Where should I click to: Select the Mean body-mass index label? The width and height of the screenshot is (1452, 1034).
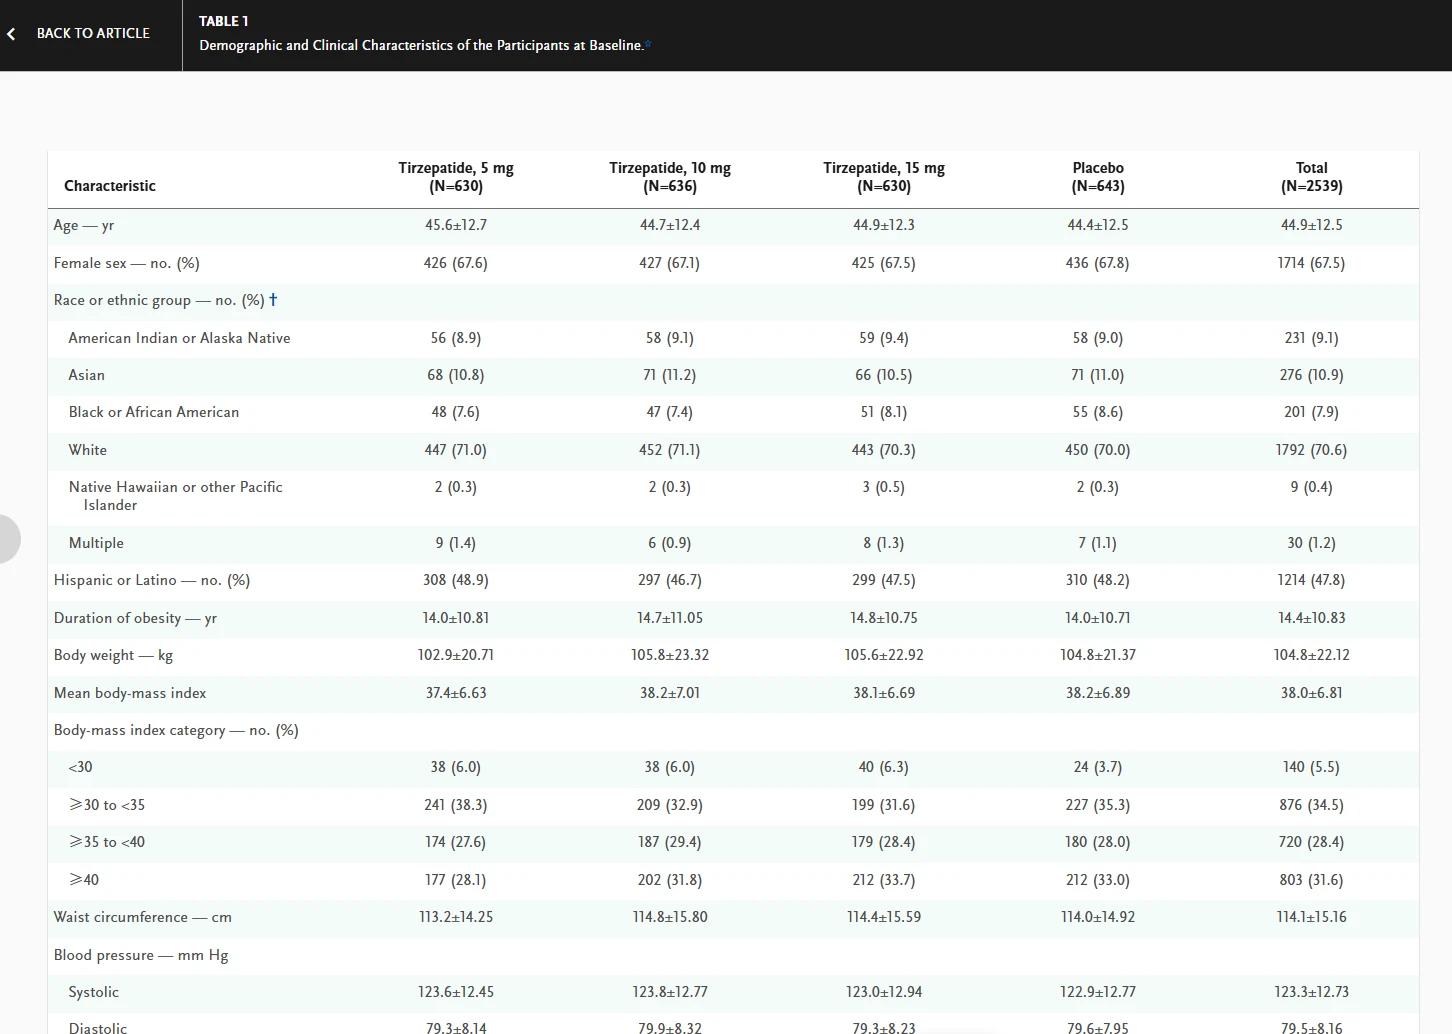tap(130, 693)
